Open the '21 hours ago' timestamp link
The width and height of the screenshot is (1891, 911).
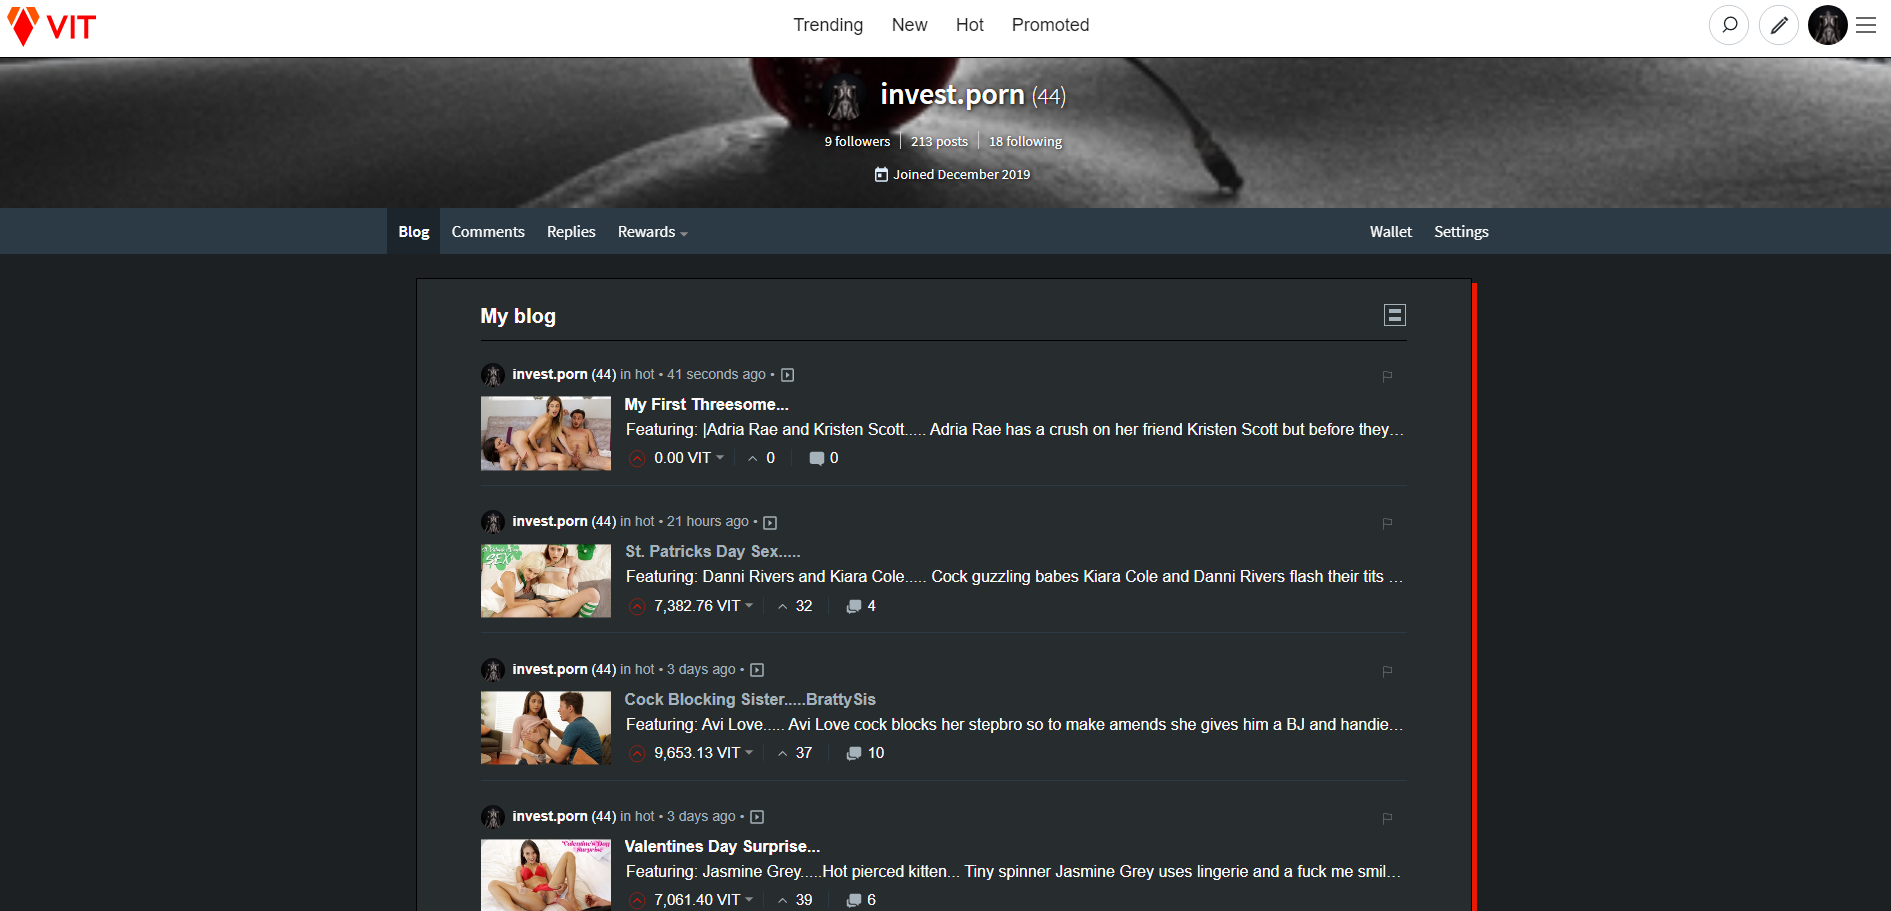pos(708,521)
